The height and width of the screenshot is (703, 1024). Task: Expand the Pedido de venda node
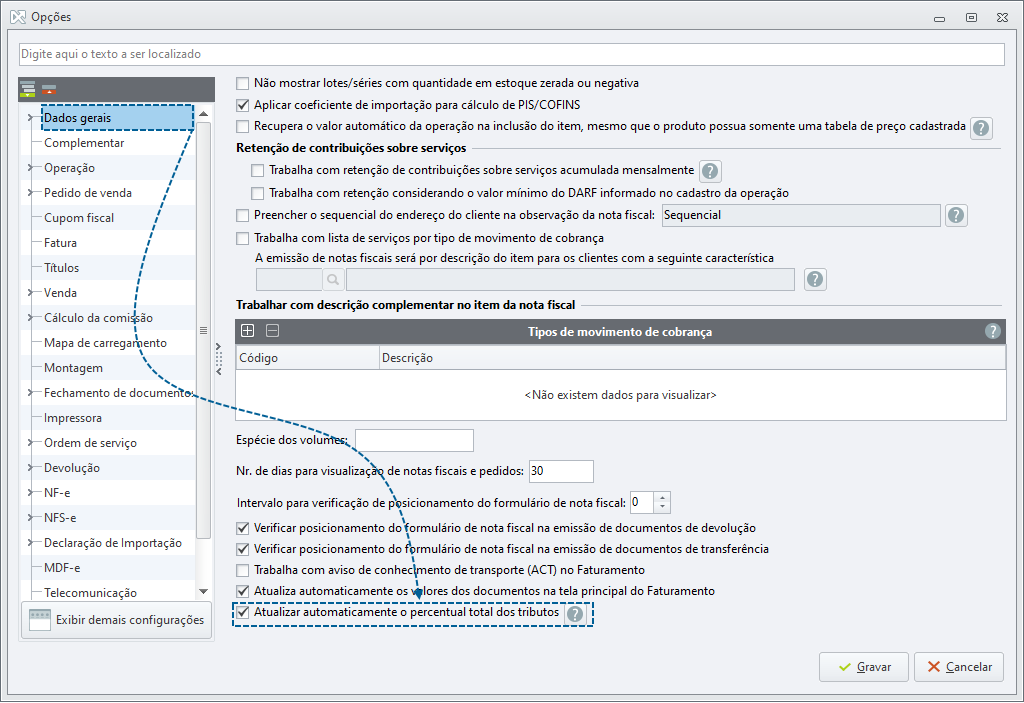tap(30, 193)
